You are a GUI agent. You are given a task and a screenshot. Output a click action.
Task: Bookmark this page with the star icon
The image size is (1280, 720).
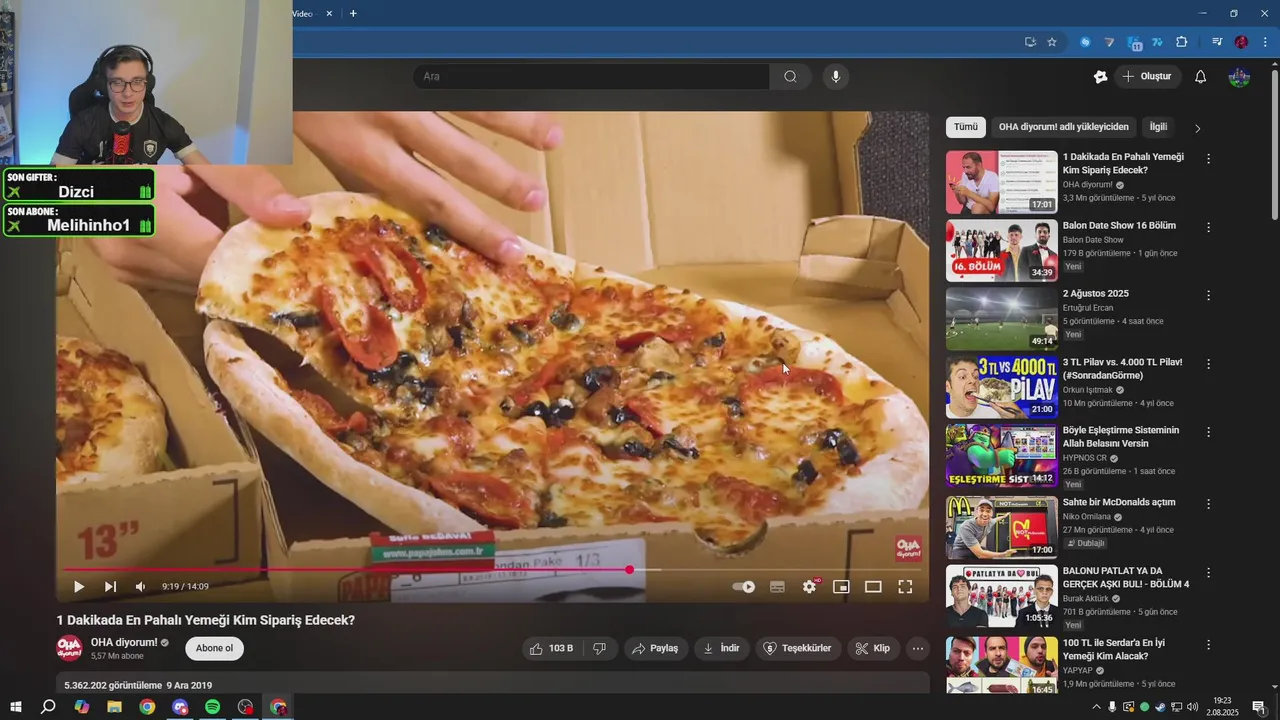coord(1052,42)
